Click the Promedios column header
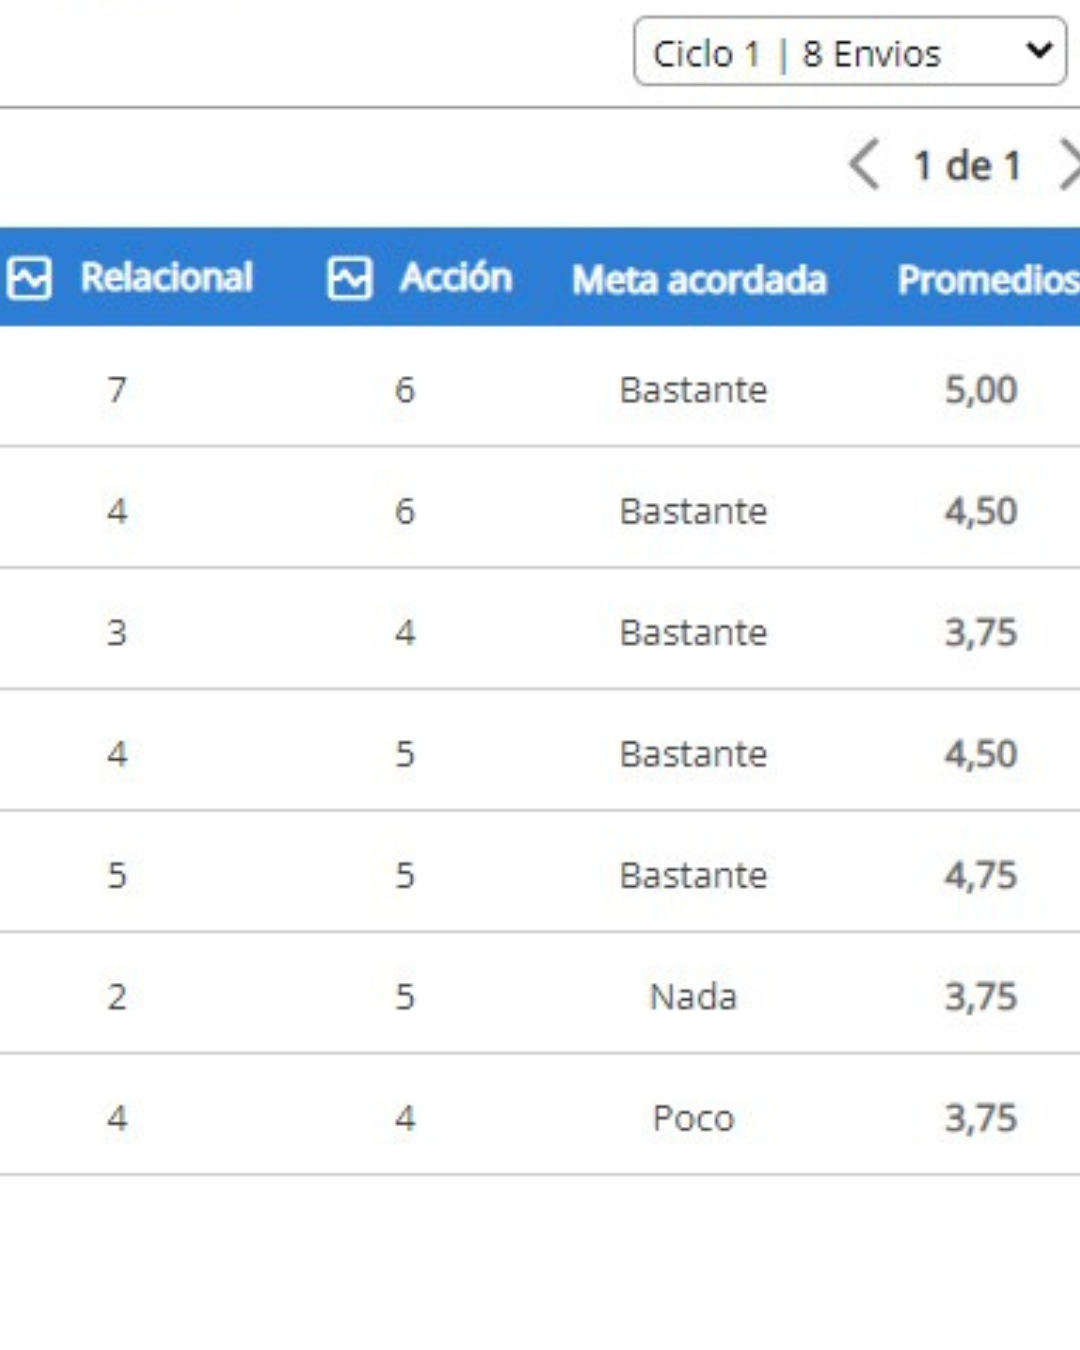This screenshot has width=1080, height=1350. (x=988, y=280)
